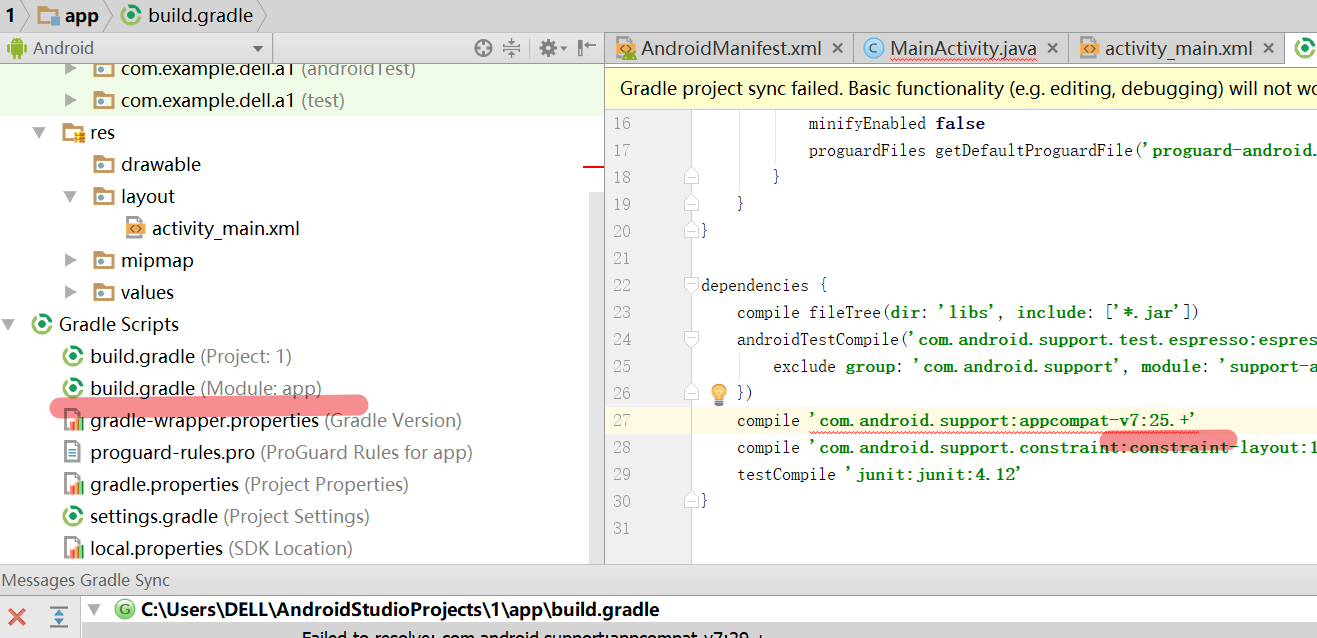
Task: Close the MainActivity.java tab
Action: pyautogui.click(x=1053, y=48)
